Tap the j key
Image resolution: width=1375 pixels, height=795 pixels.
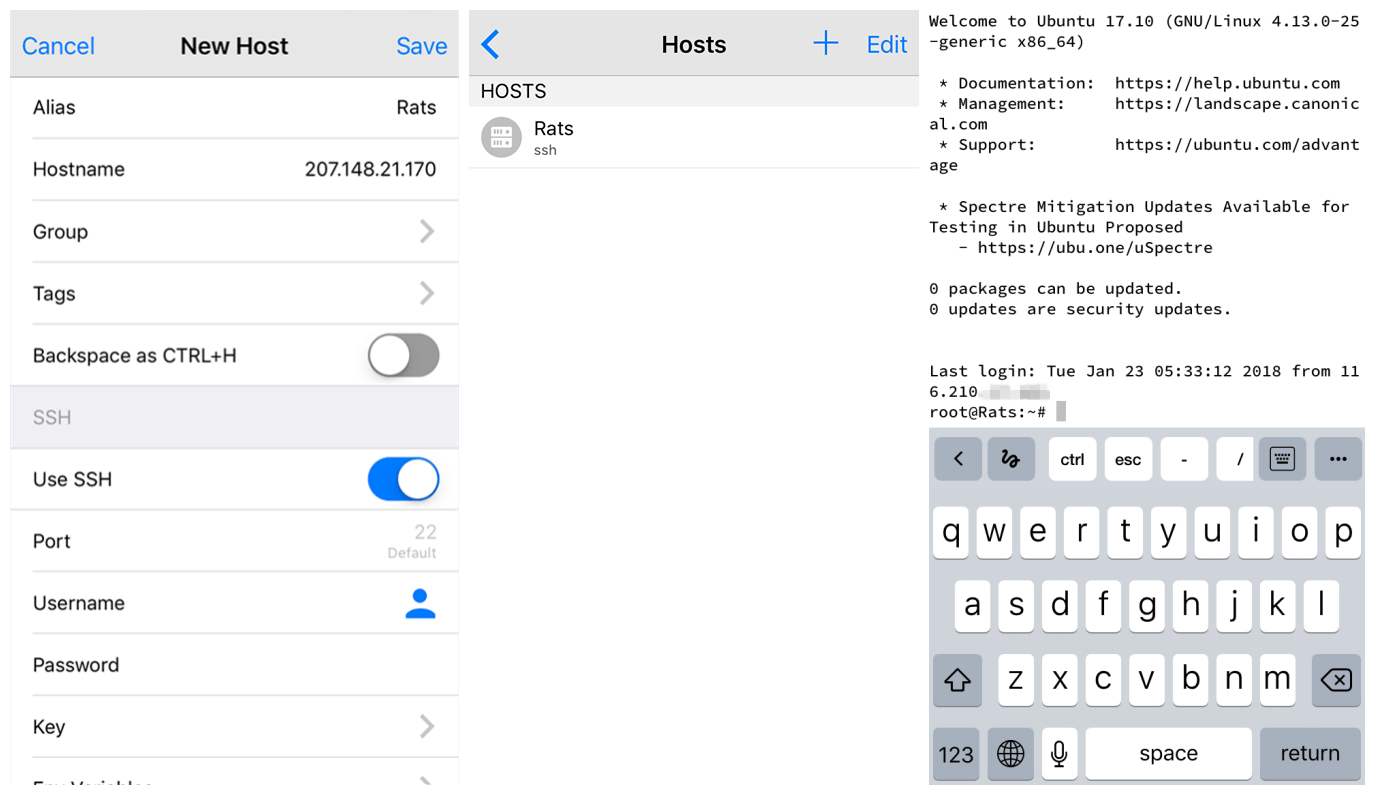pyautogui.click(x=1234, y=606)
